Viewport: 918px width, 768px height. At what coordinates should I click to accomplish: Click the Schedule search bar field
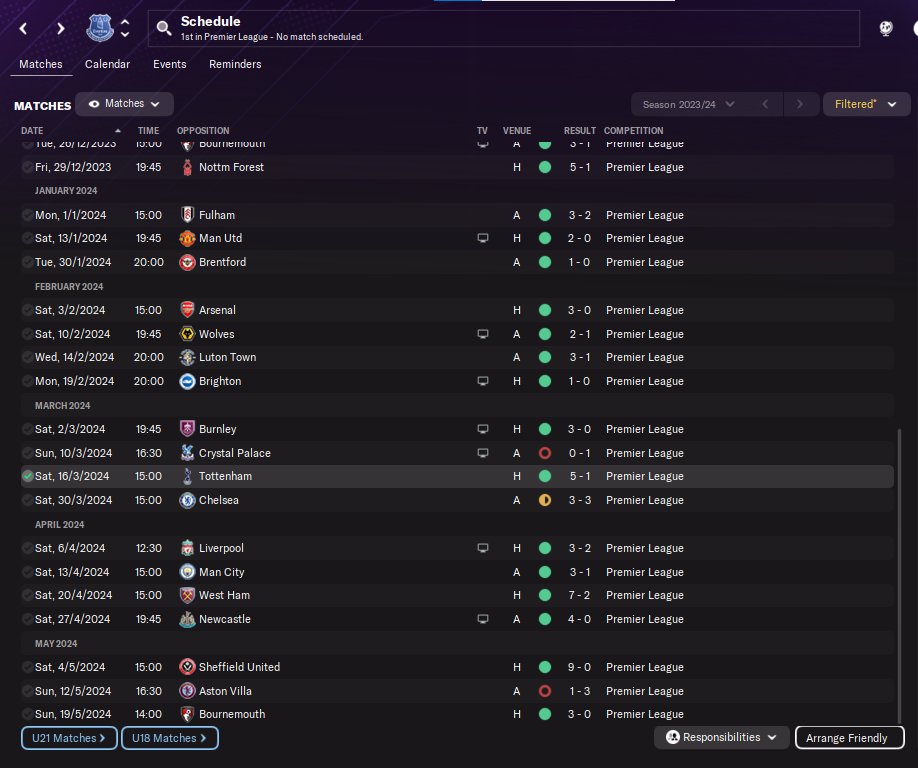point(503,28)
